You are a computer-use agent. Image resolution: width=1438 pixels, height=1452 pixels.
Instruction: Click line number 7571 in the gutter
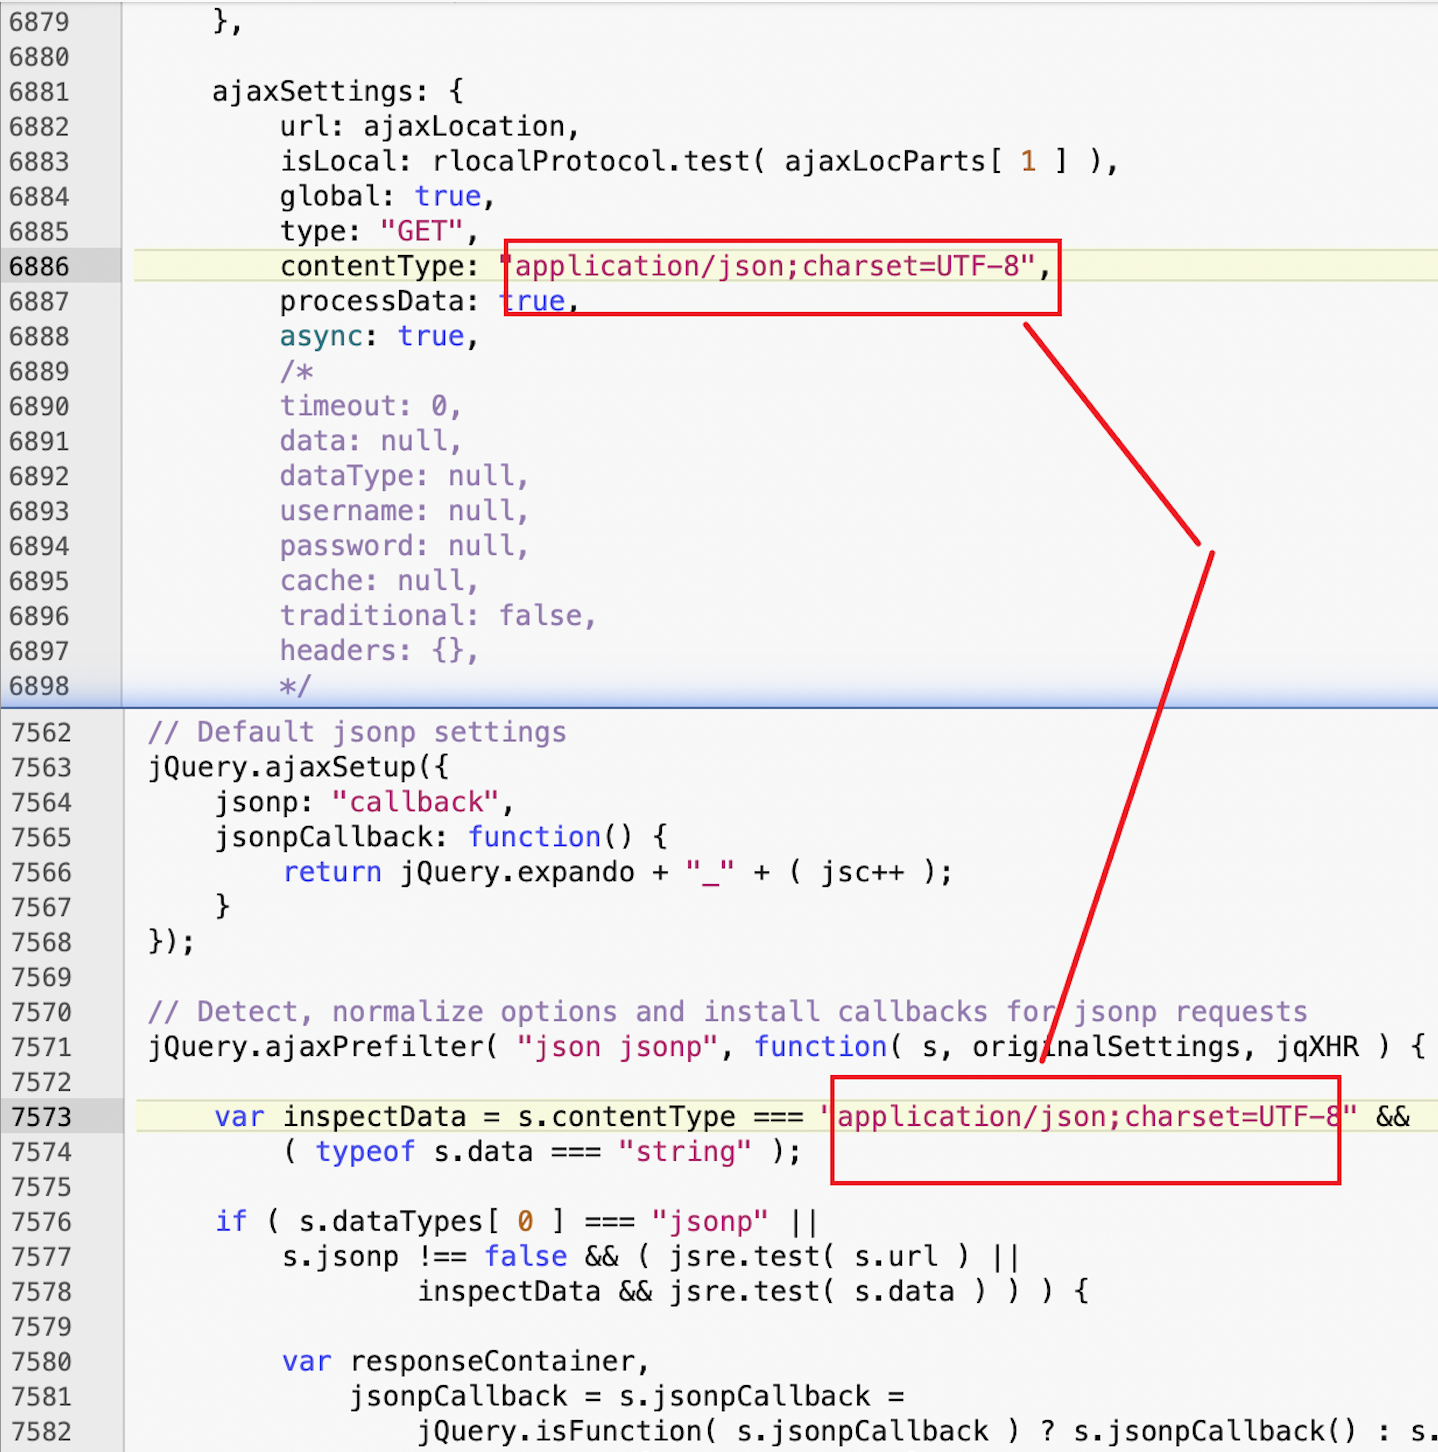[x=42, y=1047]
